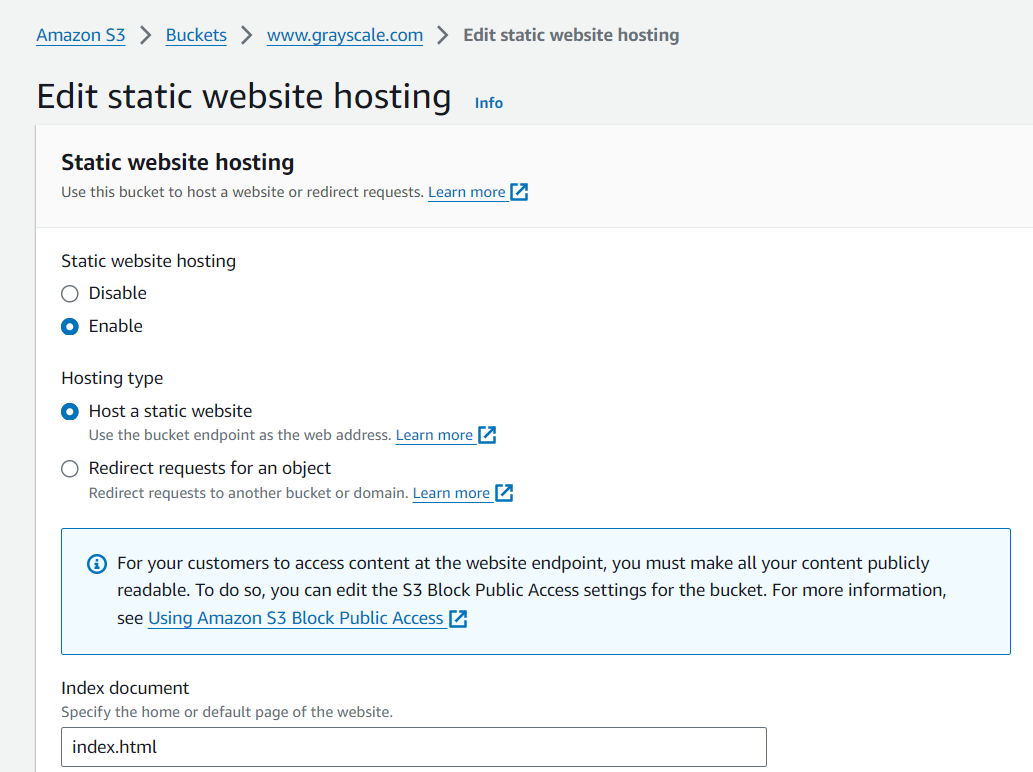
Task: Go to Amazon S3 breadcrumb link
Action: (x=81, y=35)
